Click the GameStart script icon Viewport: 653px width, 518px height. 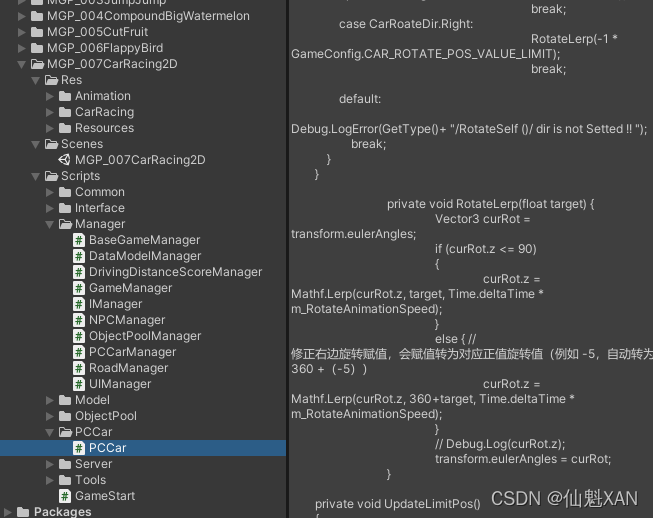65,496
